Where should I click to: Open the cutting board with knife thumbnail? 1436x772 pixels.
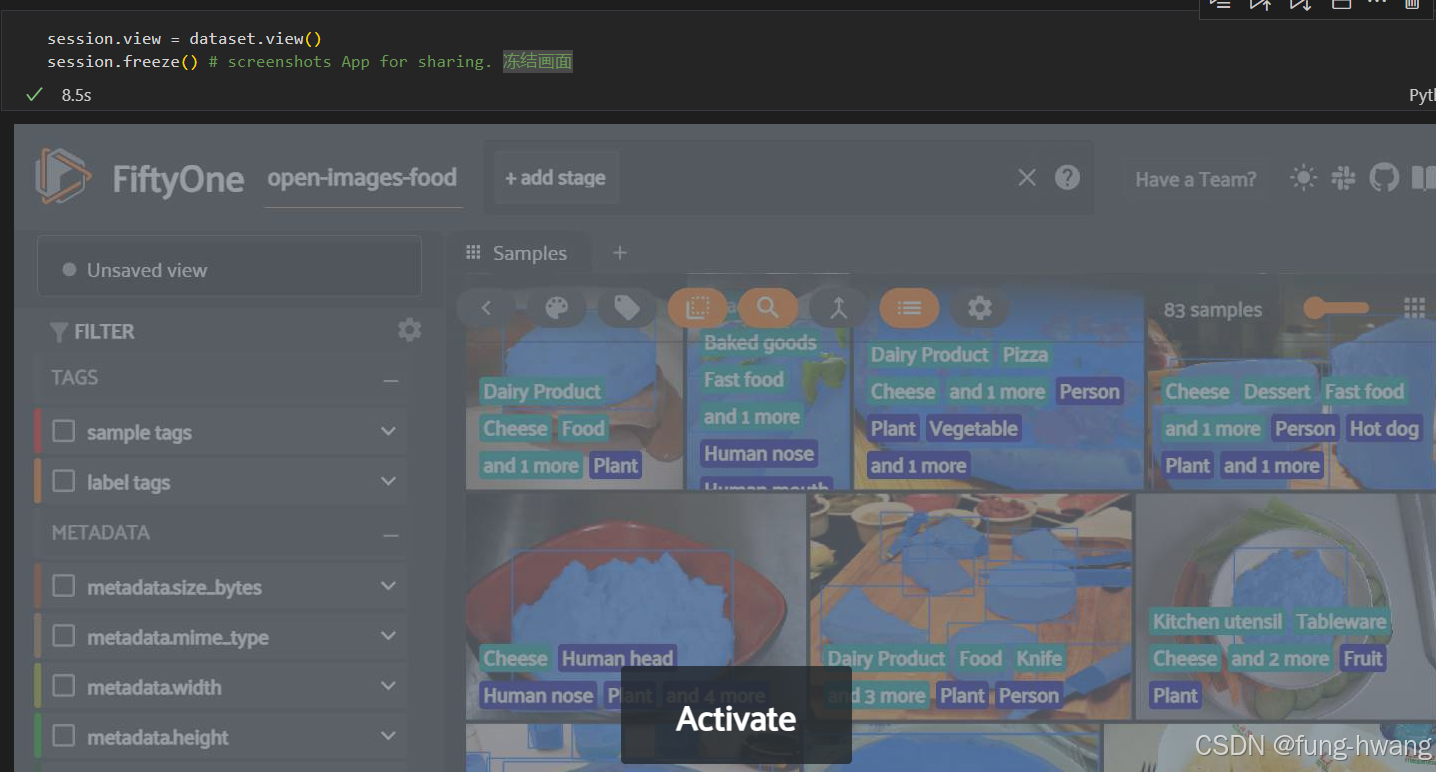tap(971, 605)
